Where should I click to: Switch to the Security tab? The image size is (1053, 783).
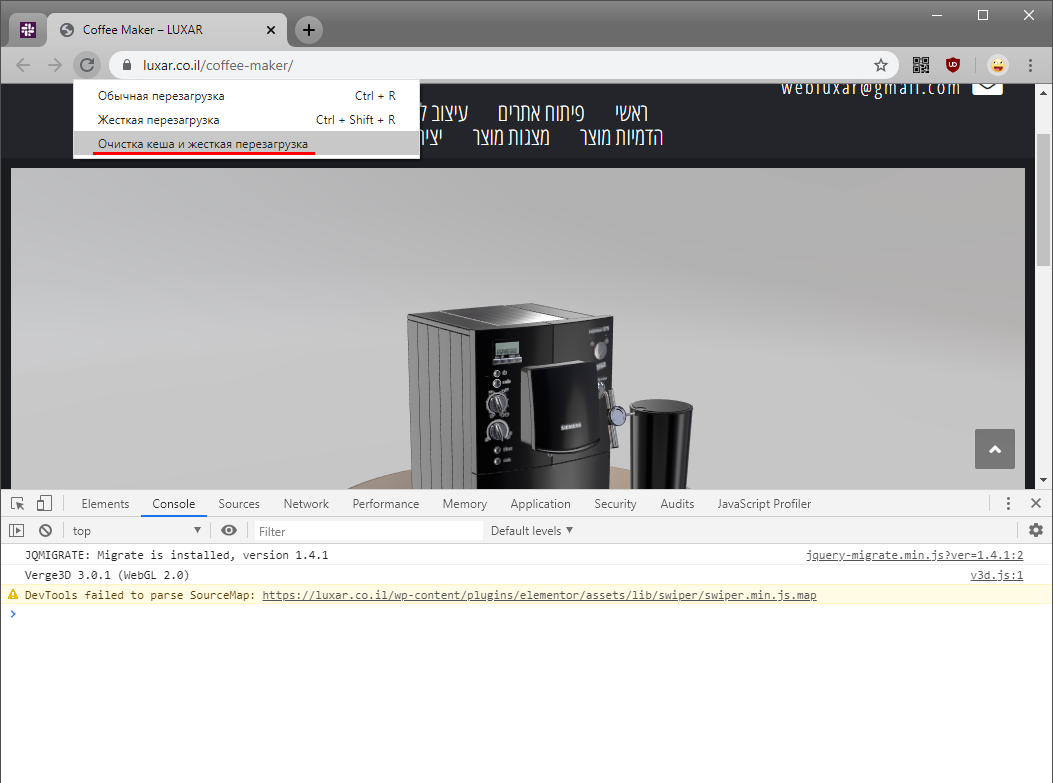(x=615, y=504)
